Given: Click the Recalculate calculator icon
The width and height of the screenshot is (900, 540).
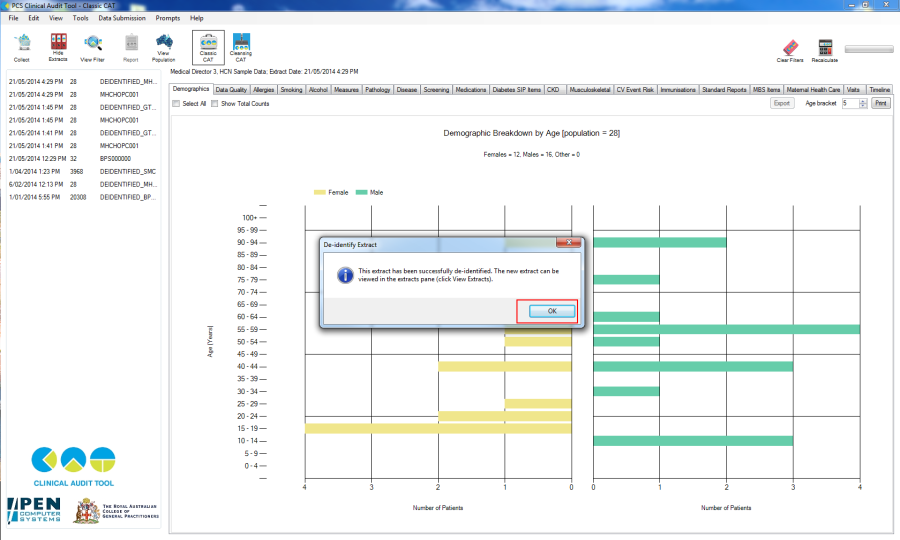Looking at the screenshot, I should 825,50.
